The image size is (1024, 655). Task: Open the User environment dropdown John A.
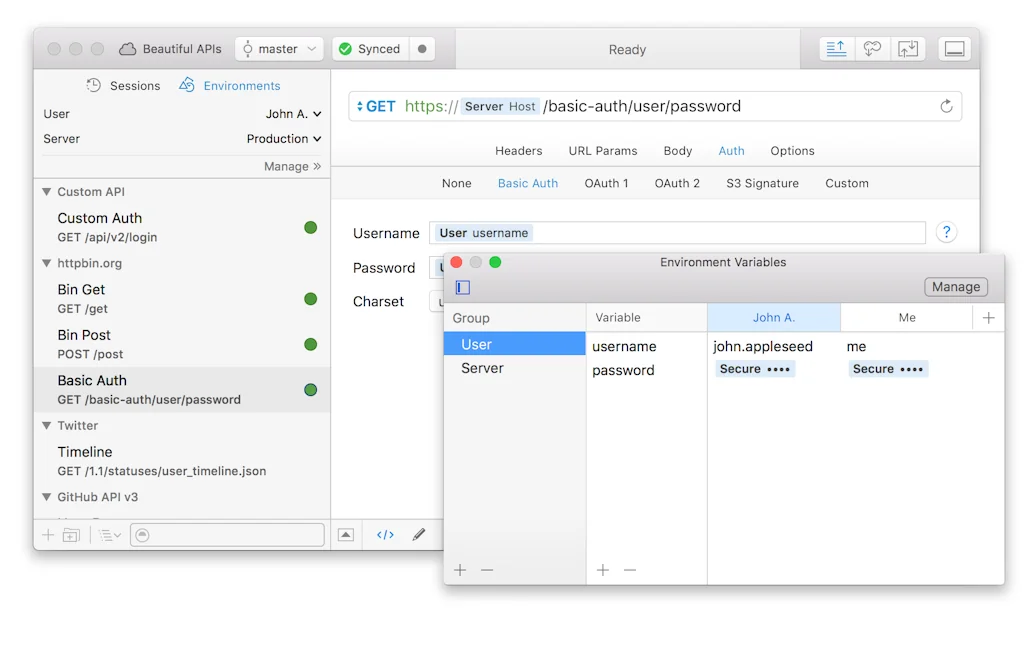[293, 114]
